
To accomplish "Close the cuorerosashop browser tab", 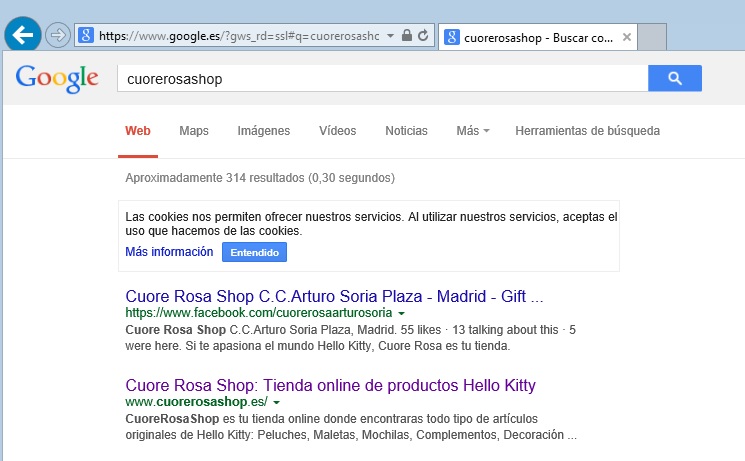I will pyautogui.click(x=627, y=37).
